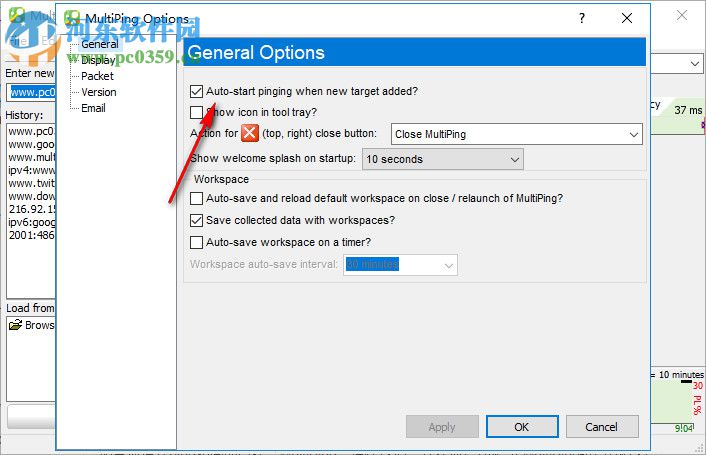
Task: Select General in options tree
Action: tap(100, 44)
